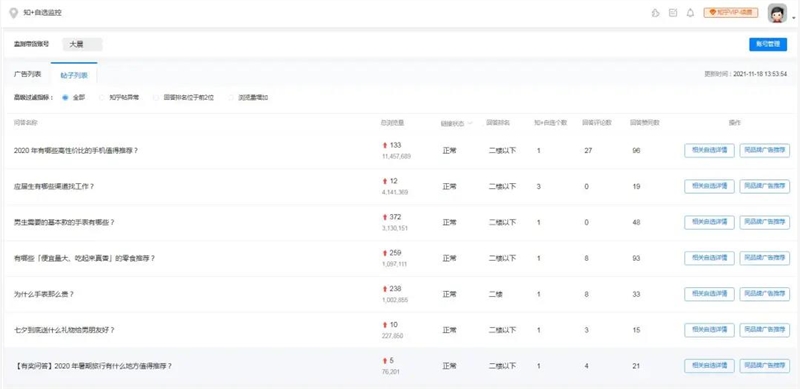Open 同品牌广告推荐 for the 七夕礼物 row
Screen dimensions: 800x389
point(764,330)
